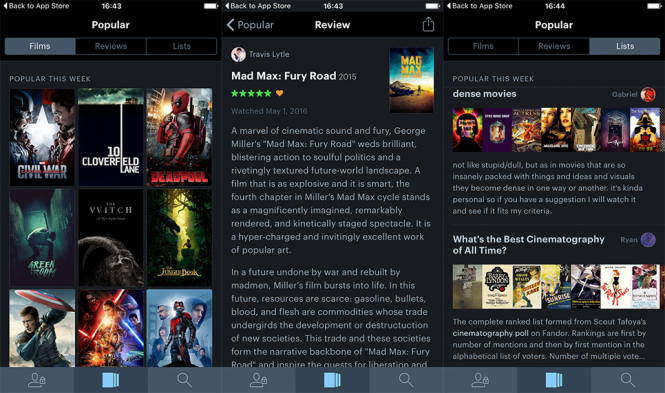Screen dimensions: 665x393
Task: Open Barry Lyndon poster in Cinematography list
Action: (x=497, y=287)
